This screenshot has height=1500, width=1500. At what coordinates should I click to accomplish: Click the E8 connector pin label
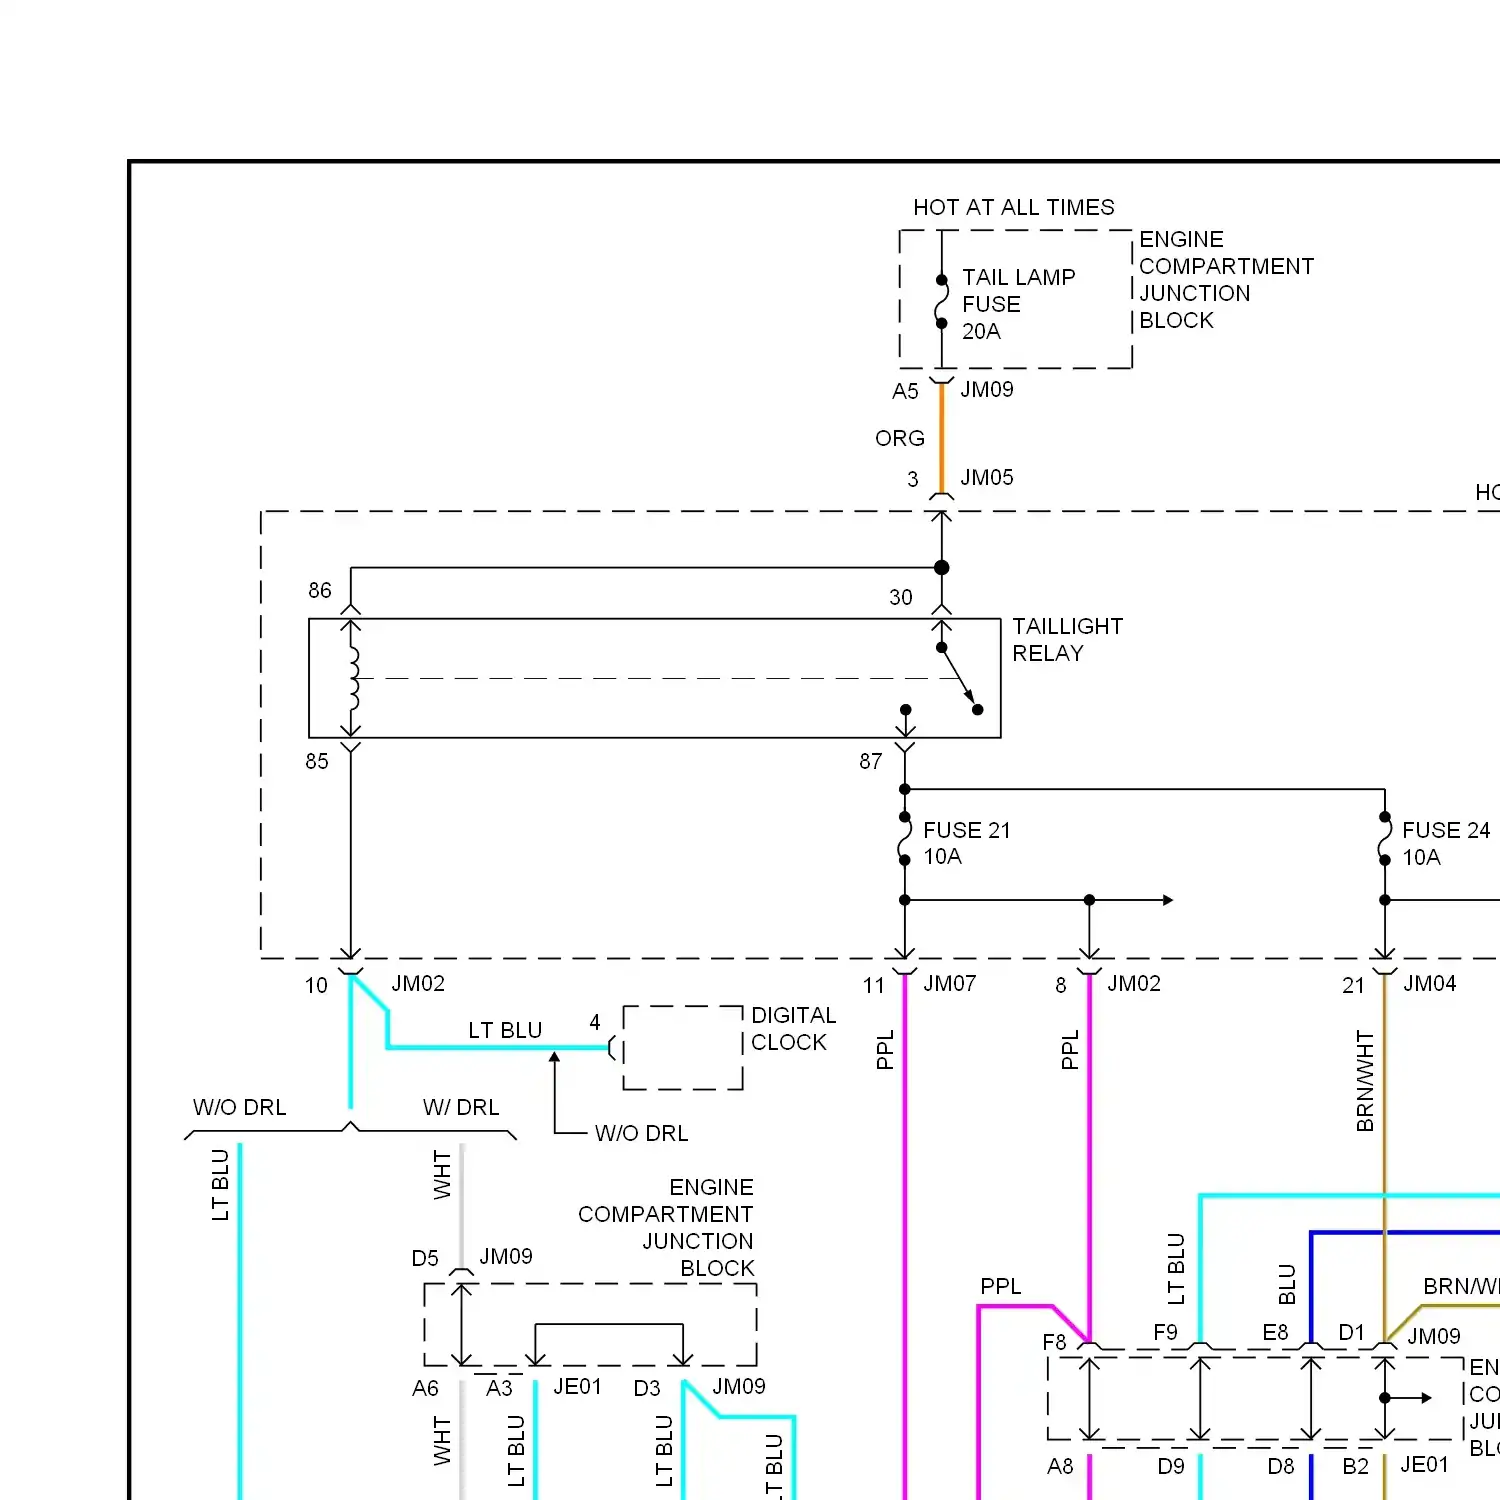point(1275,1332)
